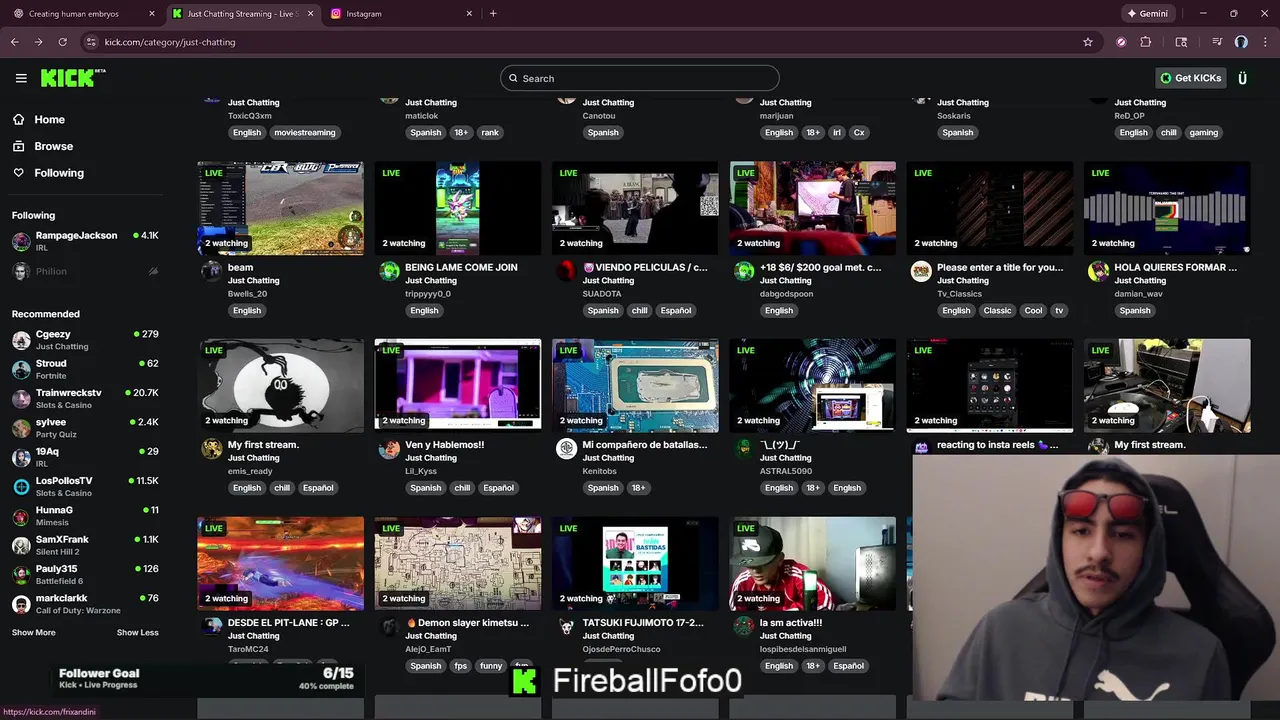This screenshot has width=1280, height=720.
Task: Select HunnaG channel avatar
Action: pyautogui.click(x=21, y=516)
